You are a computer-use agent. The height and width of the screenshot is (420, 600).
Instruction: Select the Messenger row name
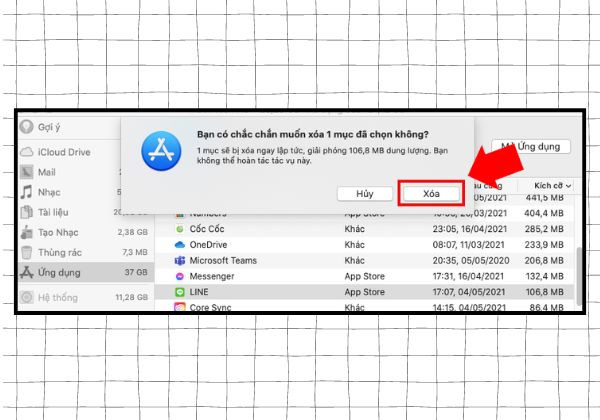pyautogui.click(x=212, y=276)
